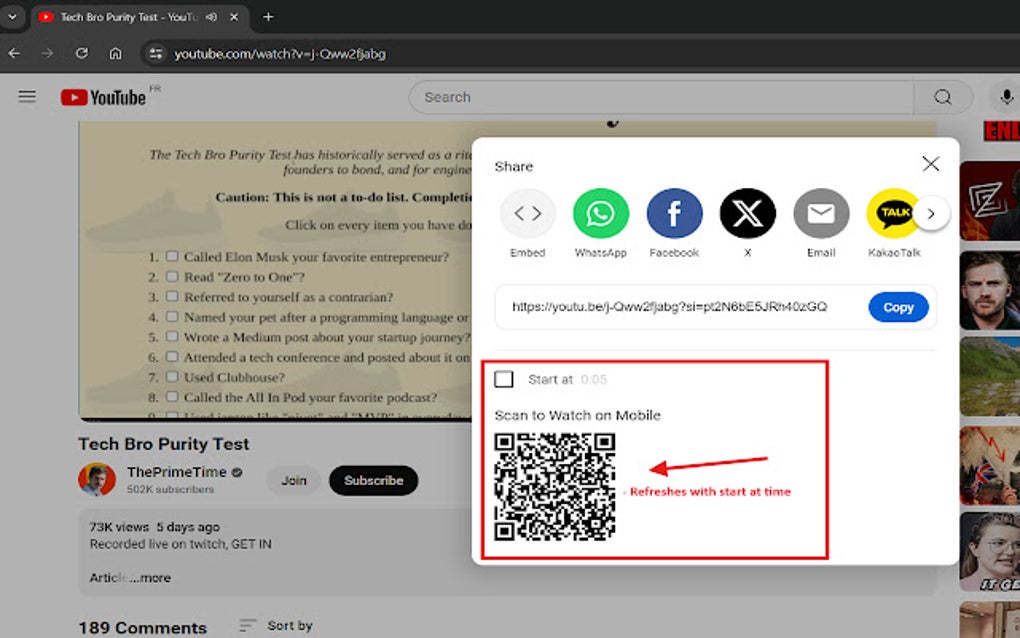The height and width of the screenshot is (638, 1020).
Task: Share the video via KakaoTalk
Action: click(894, 213)
